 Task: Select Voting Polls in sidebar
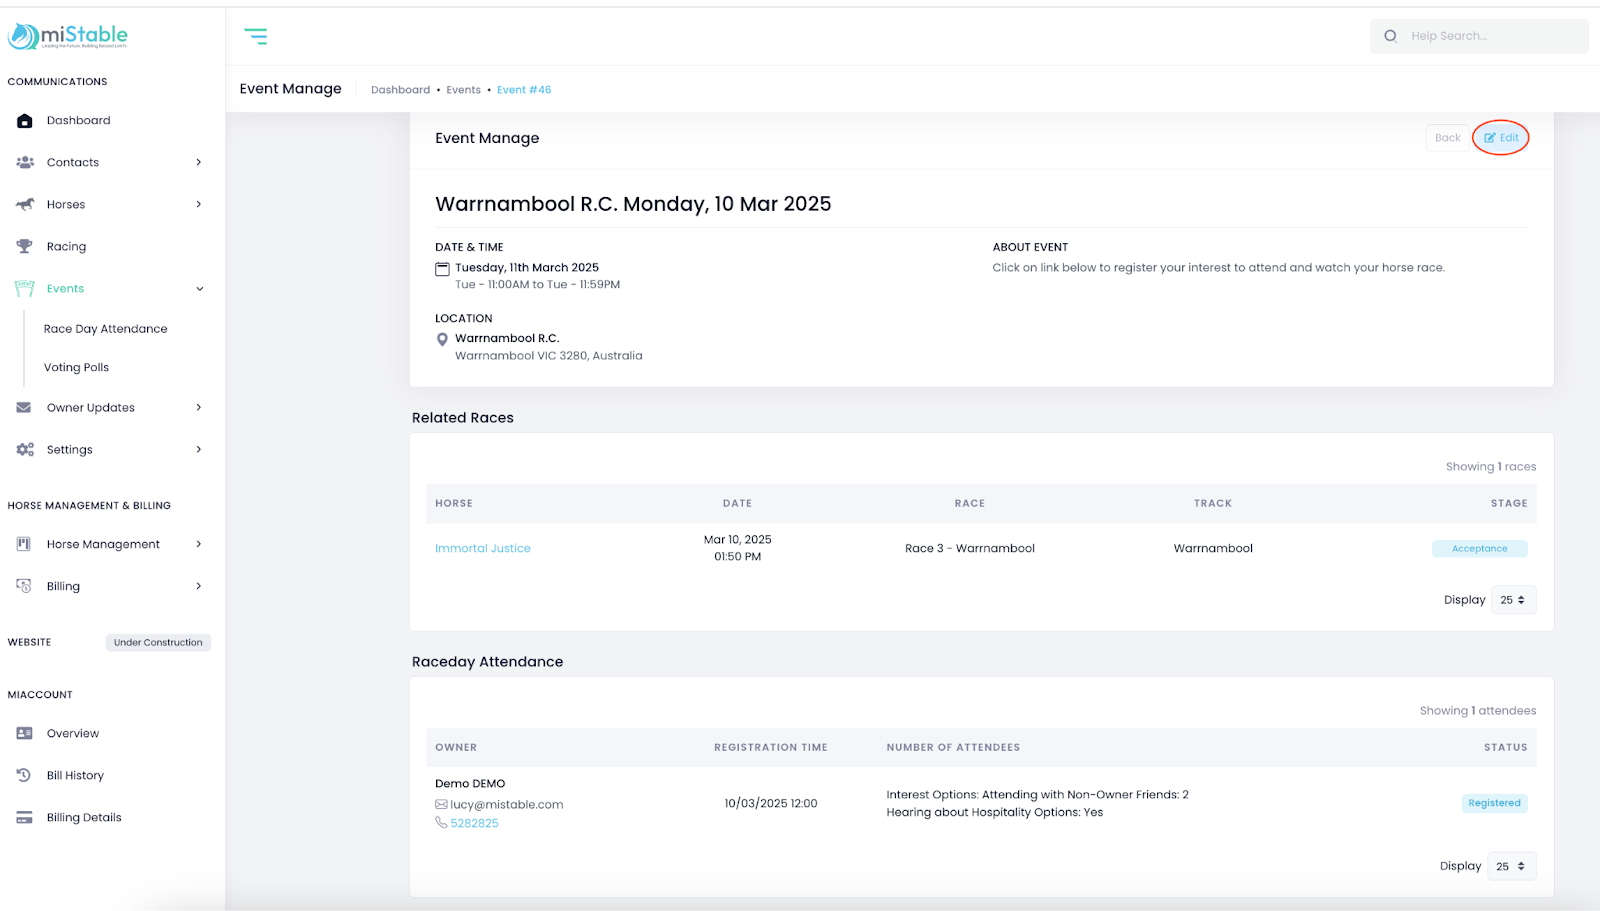(x=76, y=368)
